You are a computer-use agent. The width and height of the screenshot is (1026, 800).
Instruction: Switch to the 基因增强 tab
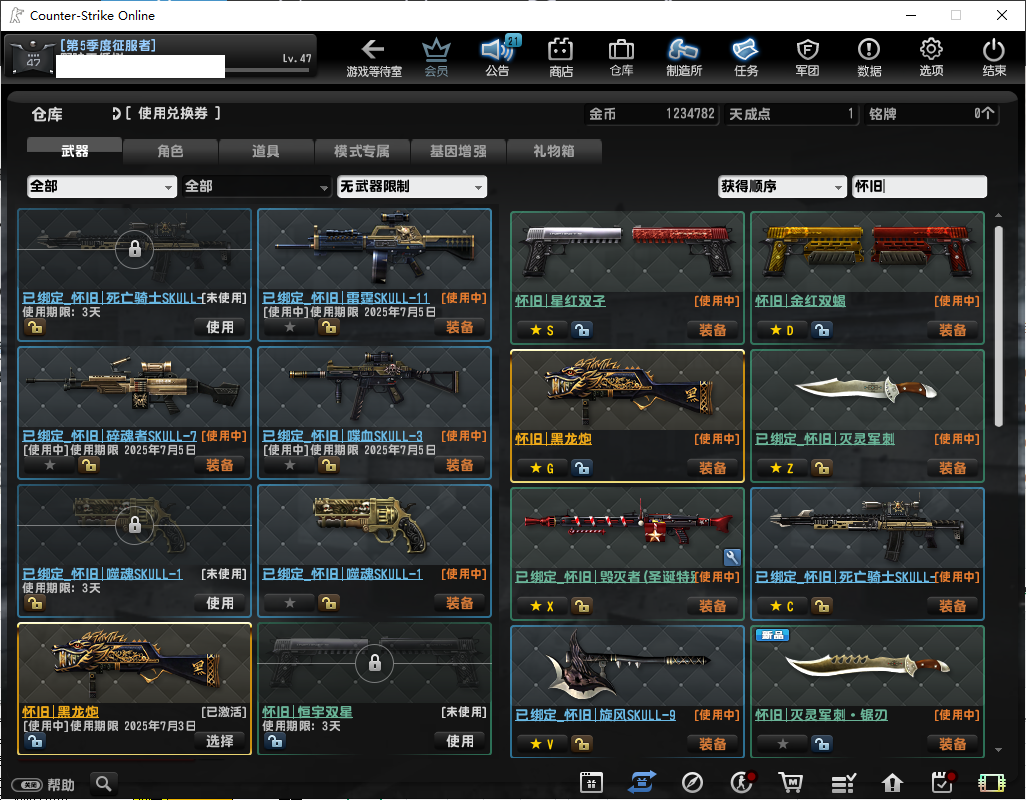[458, 150]
